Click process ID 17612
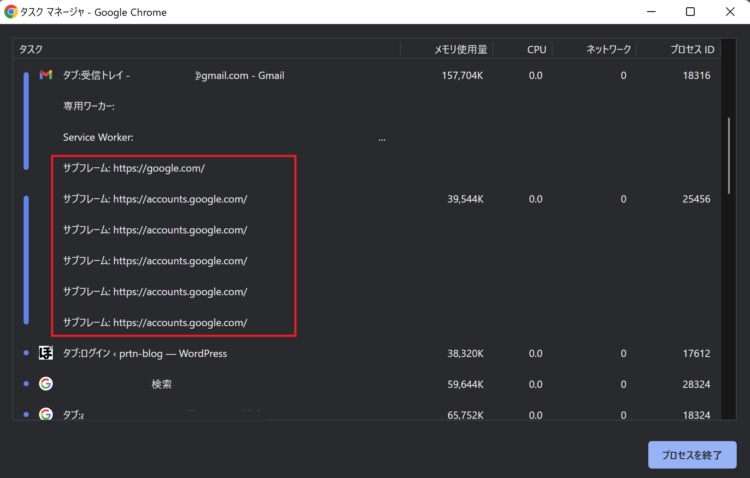Image resolution: width=750 pixels, height=478 pixels. coord(696,354)
